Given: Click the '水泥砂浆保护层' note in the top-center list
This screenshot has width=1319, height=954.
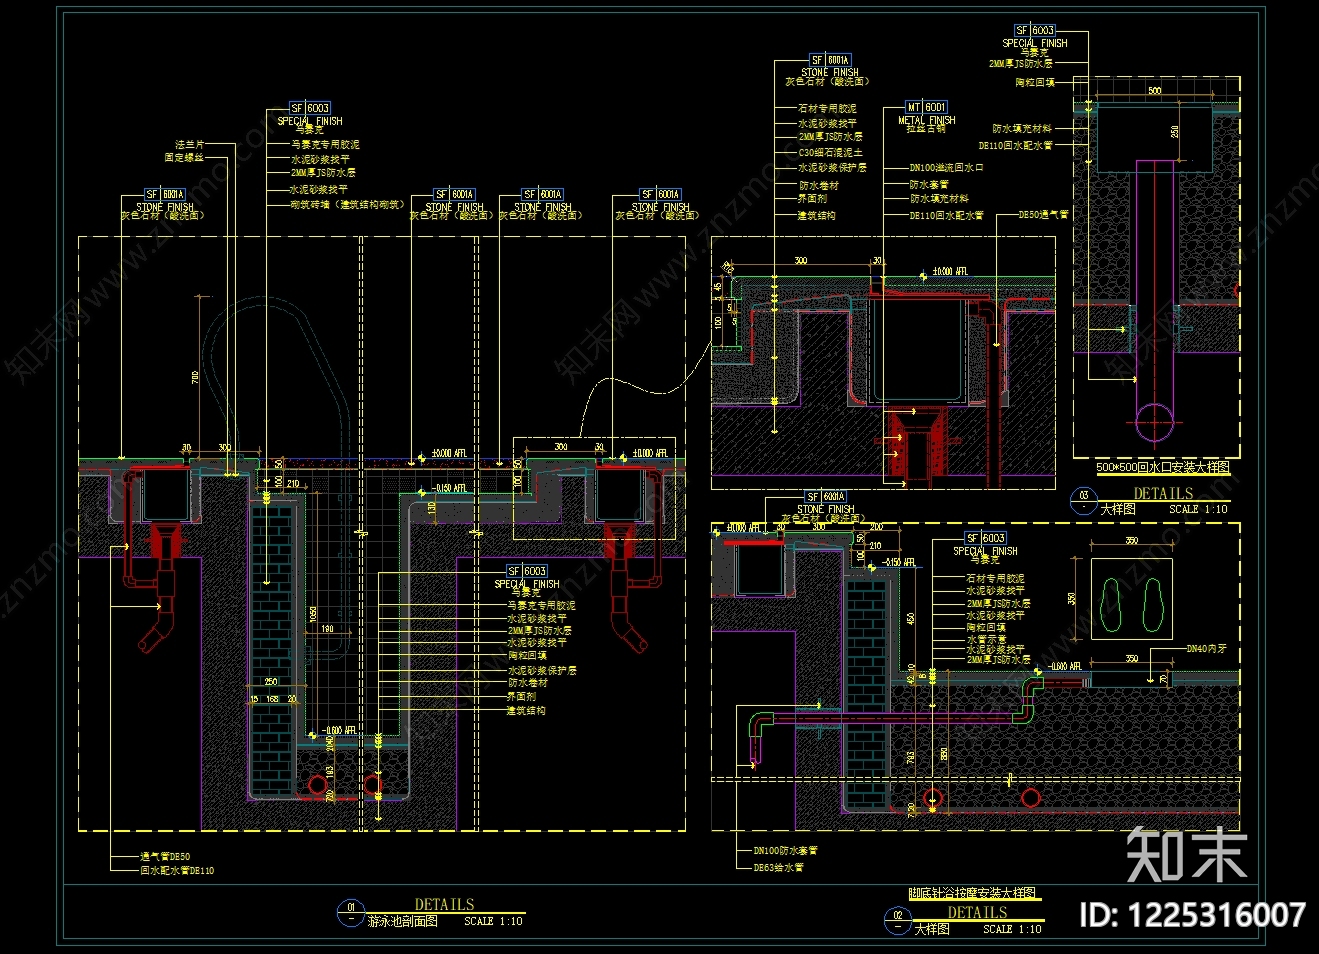Looking at the screenshot, I should click(832, 168).
